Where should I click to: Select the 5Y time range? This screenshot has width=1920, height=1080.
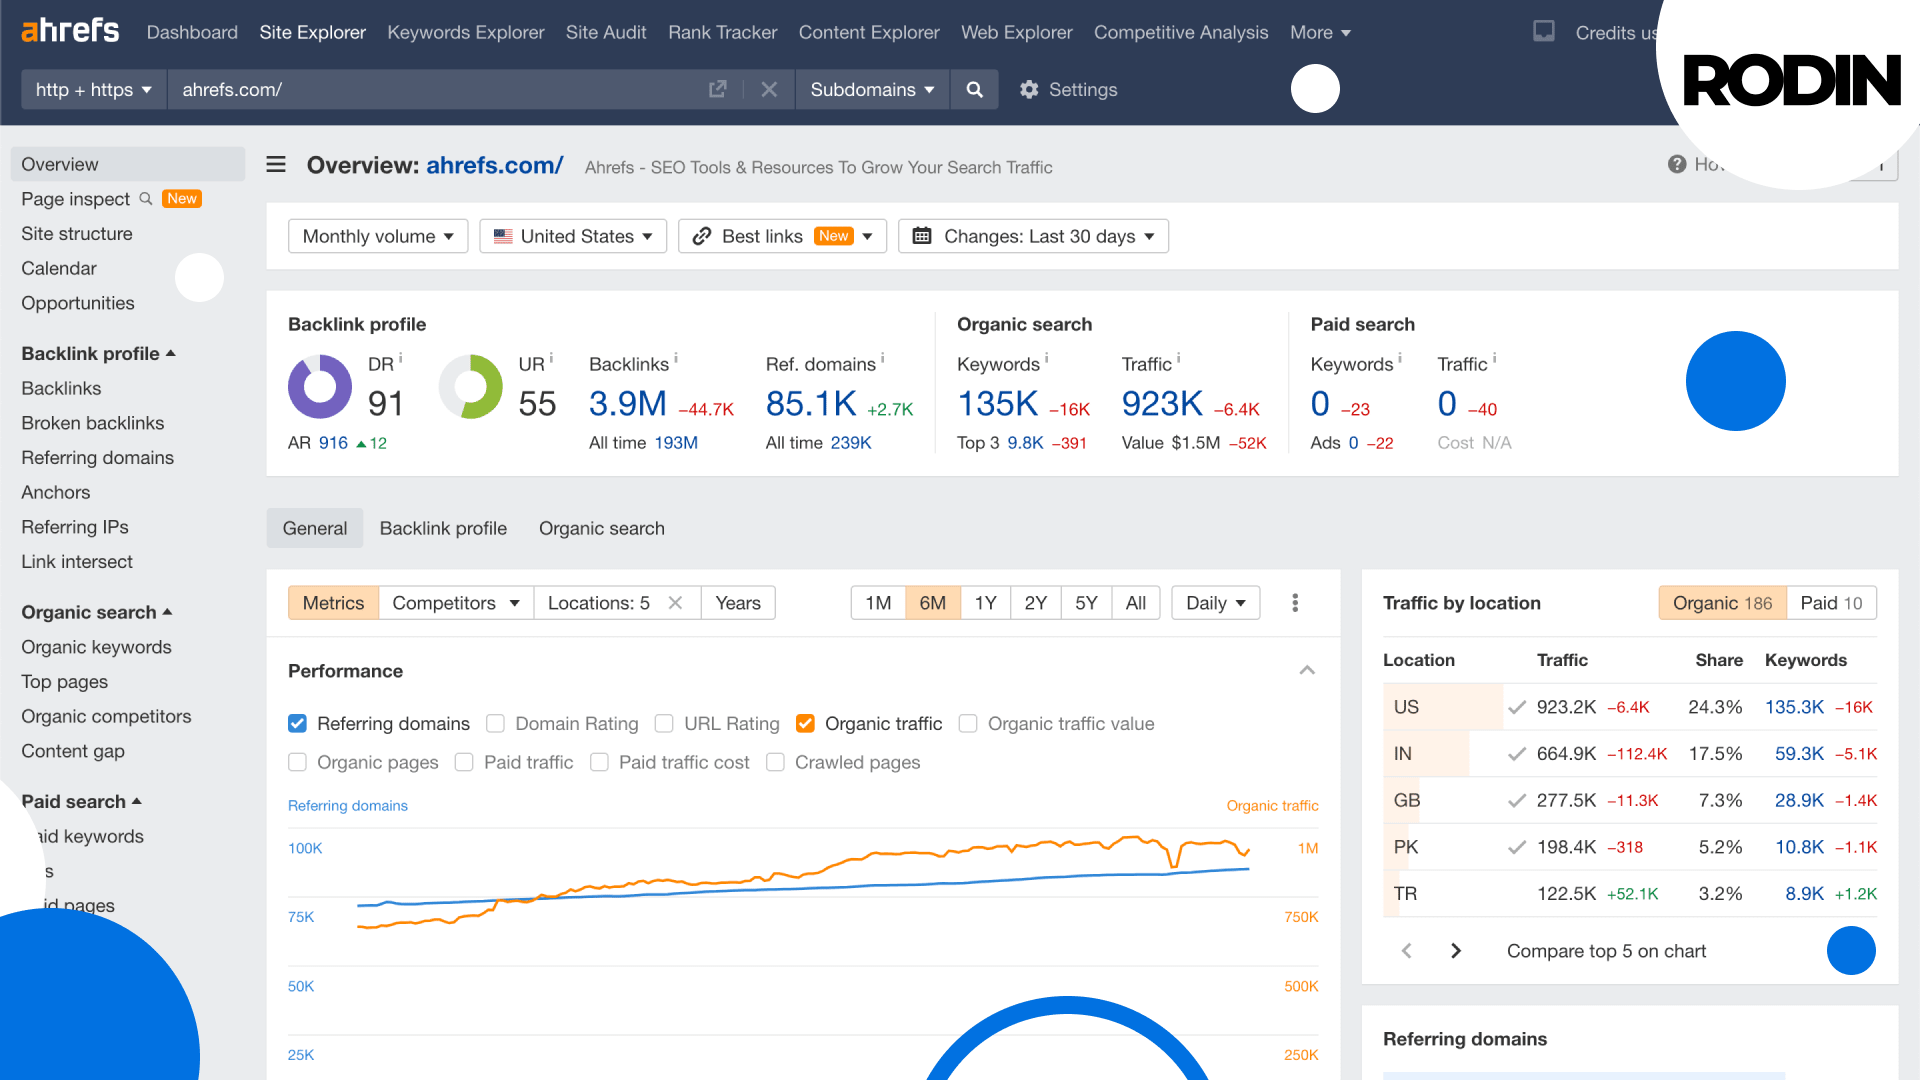(x=1086, y=602)
